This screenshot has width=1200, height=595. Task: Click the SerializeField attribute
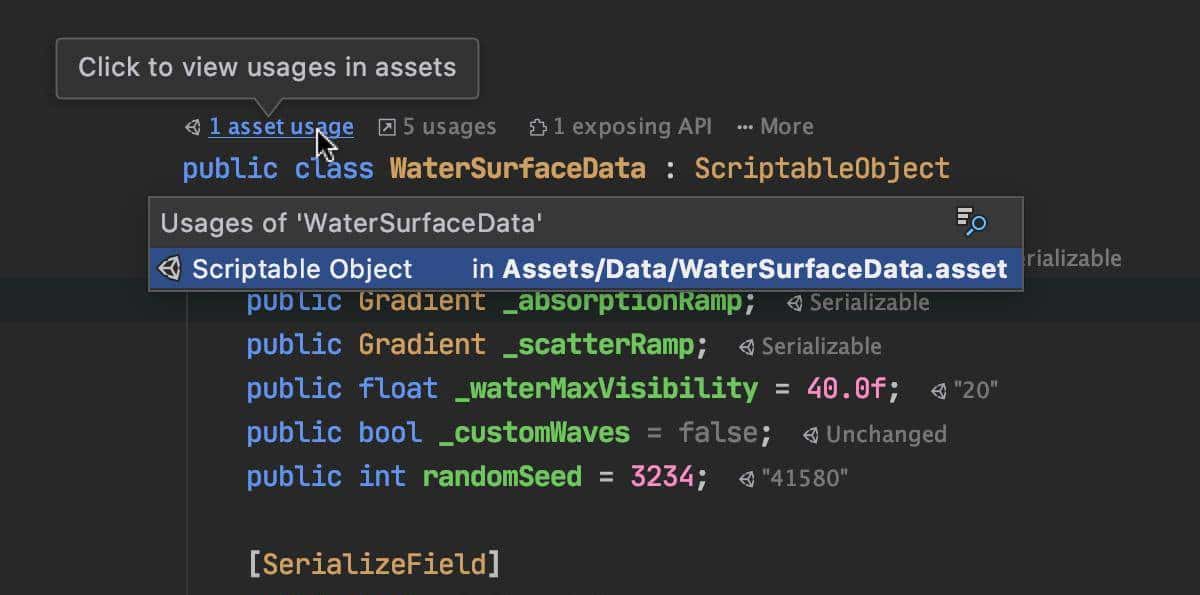(373, 564)
